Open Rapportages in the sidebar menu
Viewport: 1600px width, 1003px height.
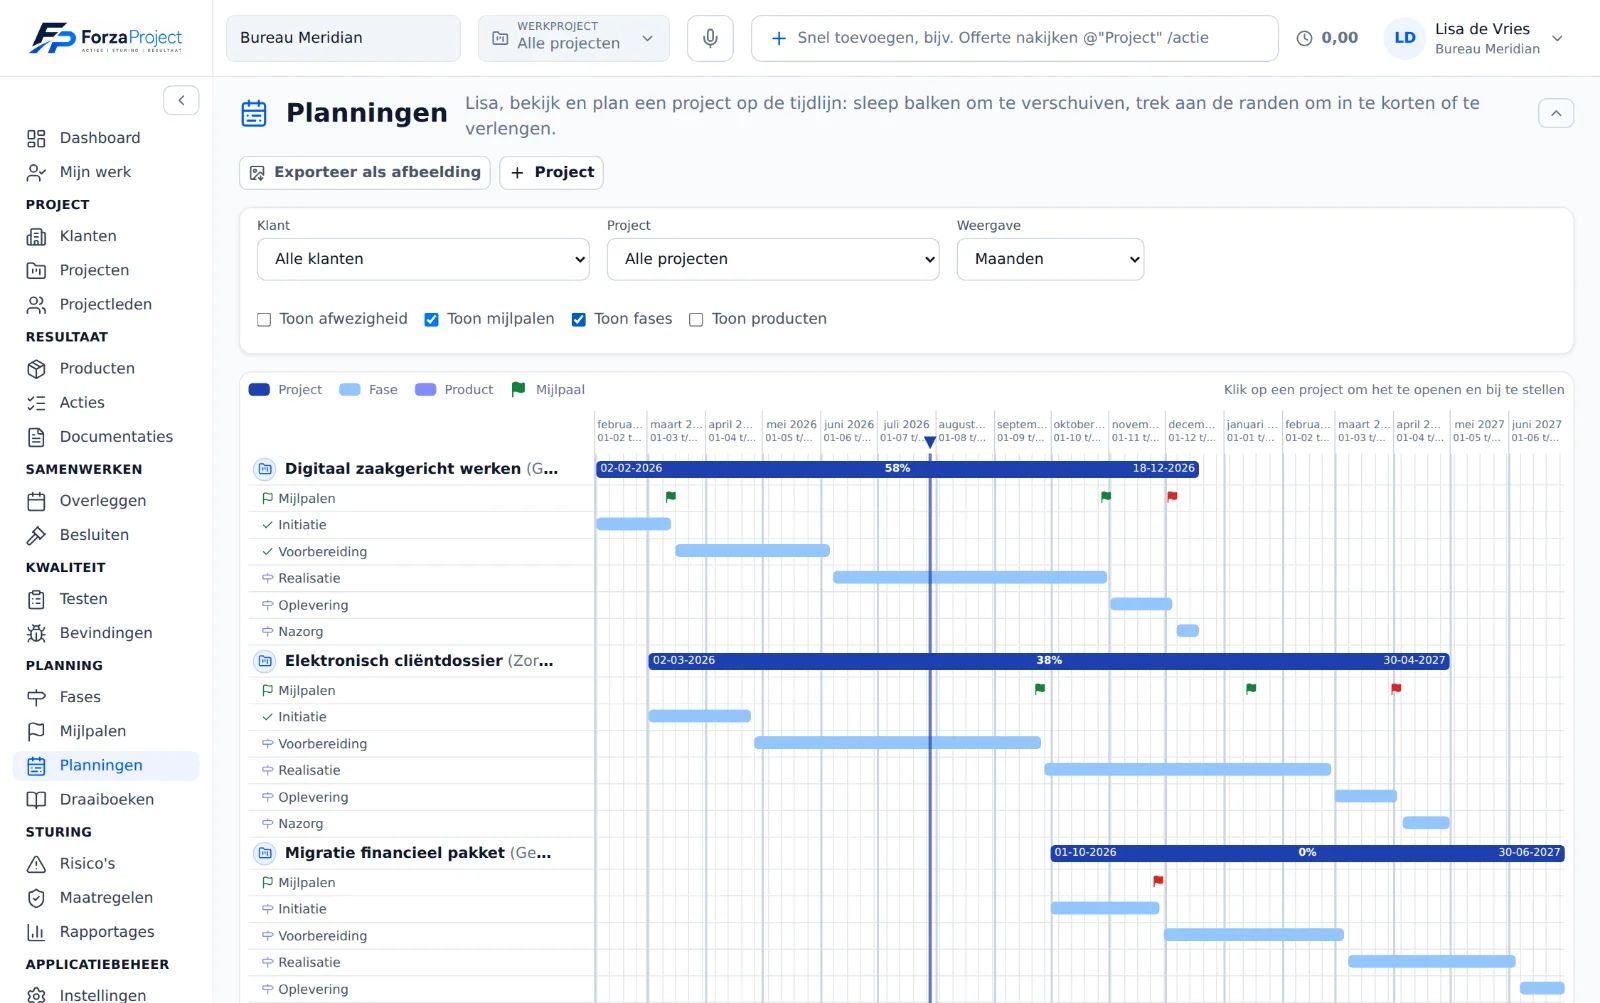point(106,931)
